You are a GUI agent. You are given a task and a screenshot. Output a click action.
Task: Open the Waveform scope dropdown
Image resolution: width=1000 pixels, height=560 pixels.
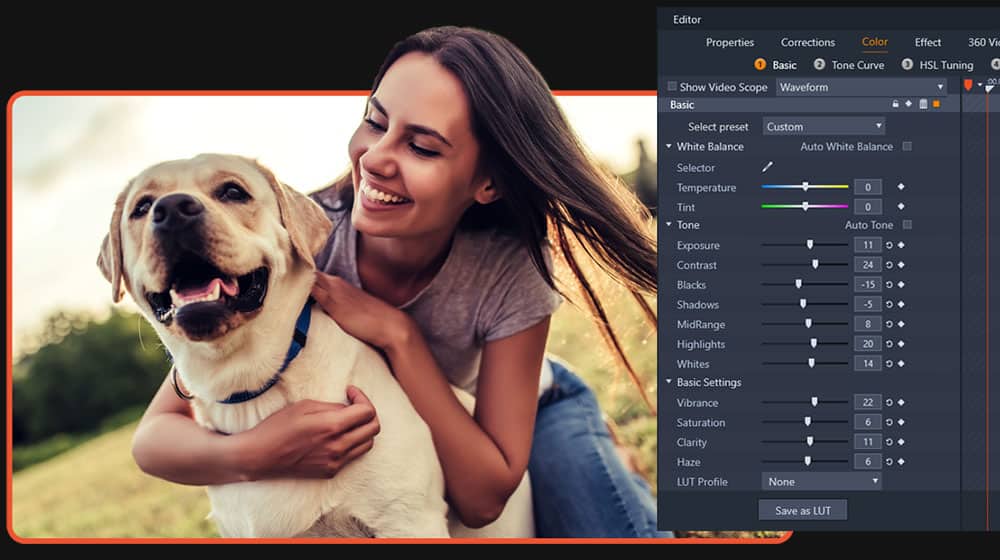[860, 87]
